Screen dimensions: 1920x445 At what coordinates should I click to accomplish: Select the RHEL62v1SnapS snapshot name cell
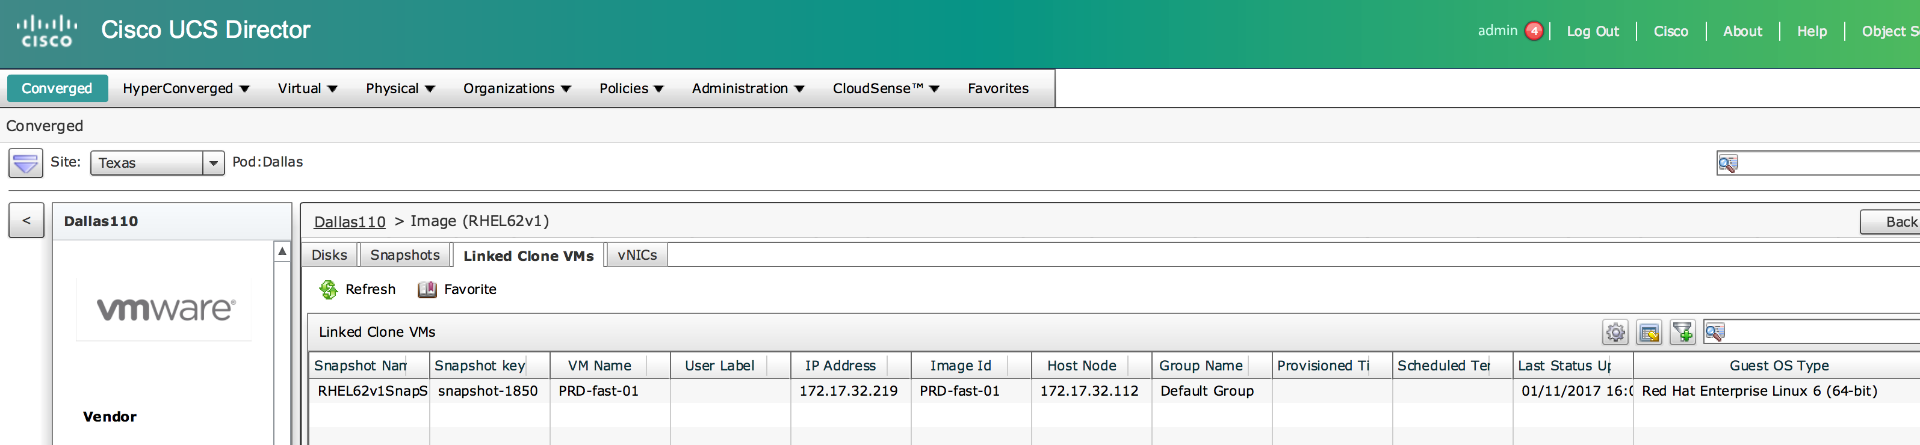(x=369, y=391)
